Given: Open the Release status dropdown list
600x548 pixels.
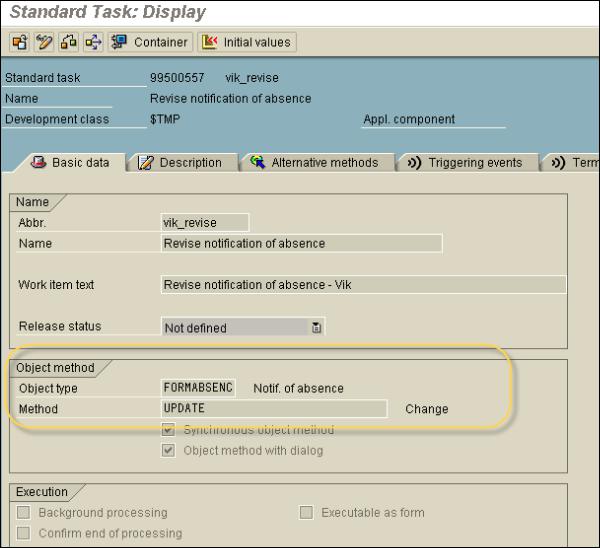Looking at the screenshot, I should (x=316, y=327).
